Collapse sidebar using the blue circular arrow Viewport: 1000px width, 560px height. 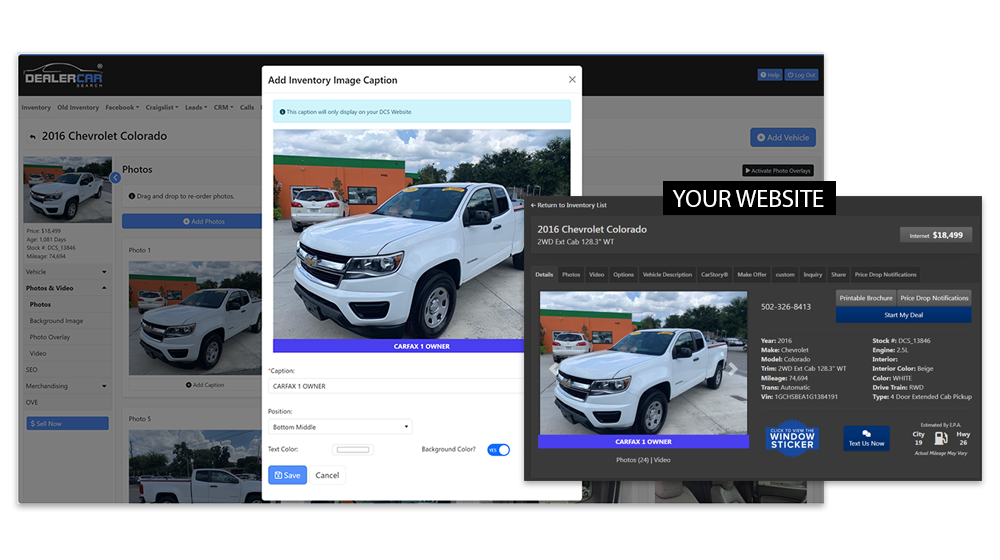coord(115,178)
